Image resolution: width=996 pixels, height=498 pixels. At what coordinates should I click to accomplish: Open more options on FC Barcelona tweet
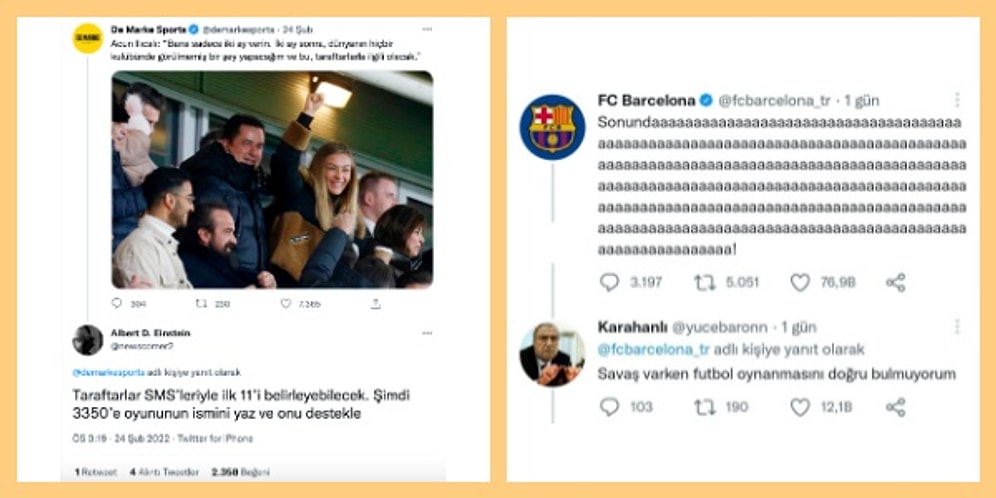957,100
